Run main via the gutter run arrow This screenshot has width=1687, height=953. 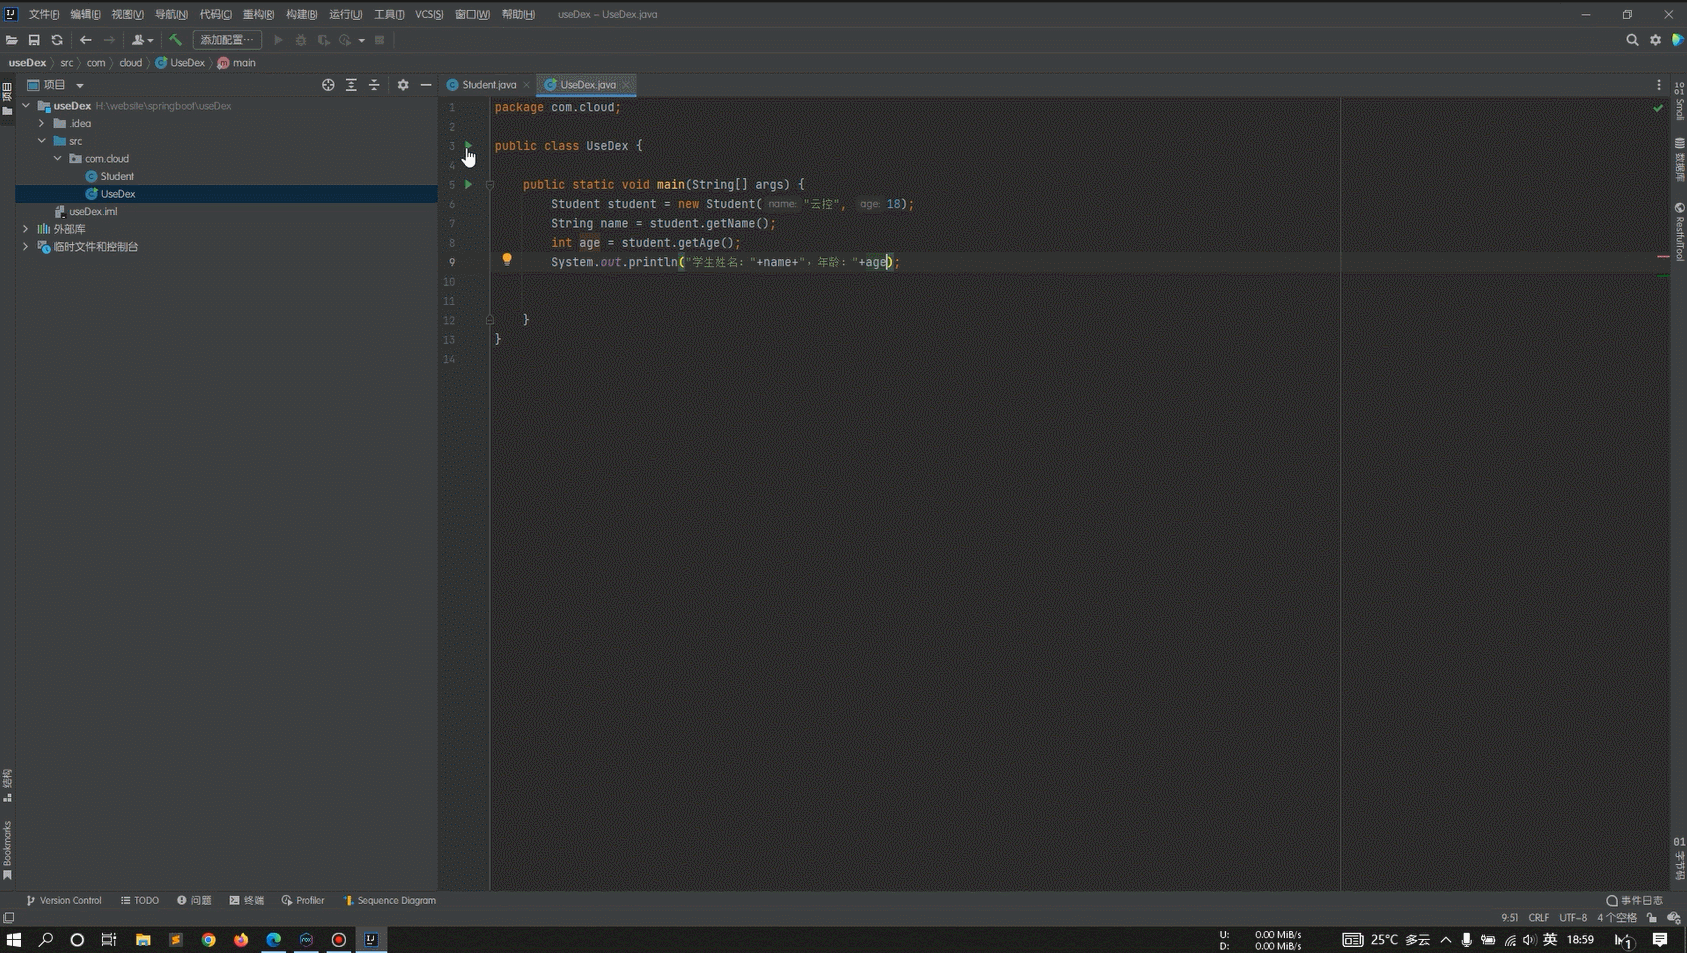pos(468,184)
